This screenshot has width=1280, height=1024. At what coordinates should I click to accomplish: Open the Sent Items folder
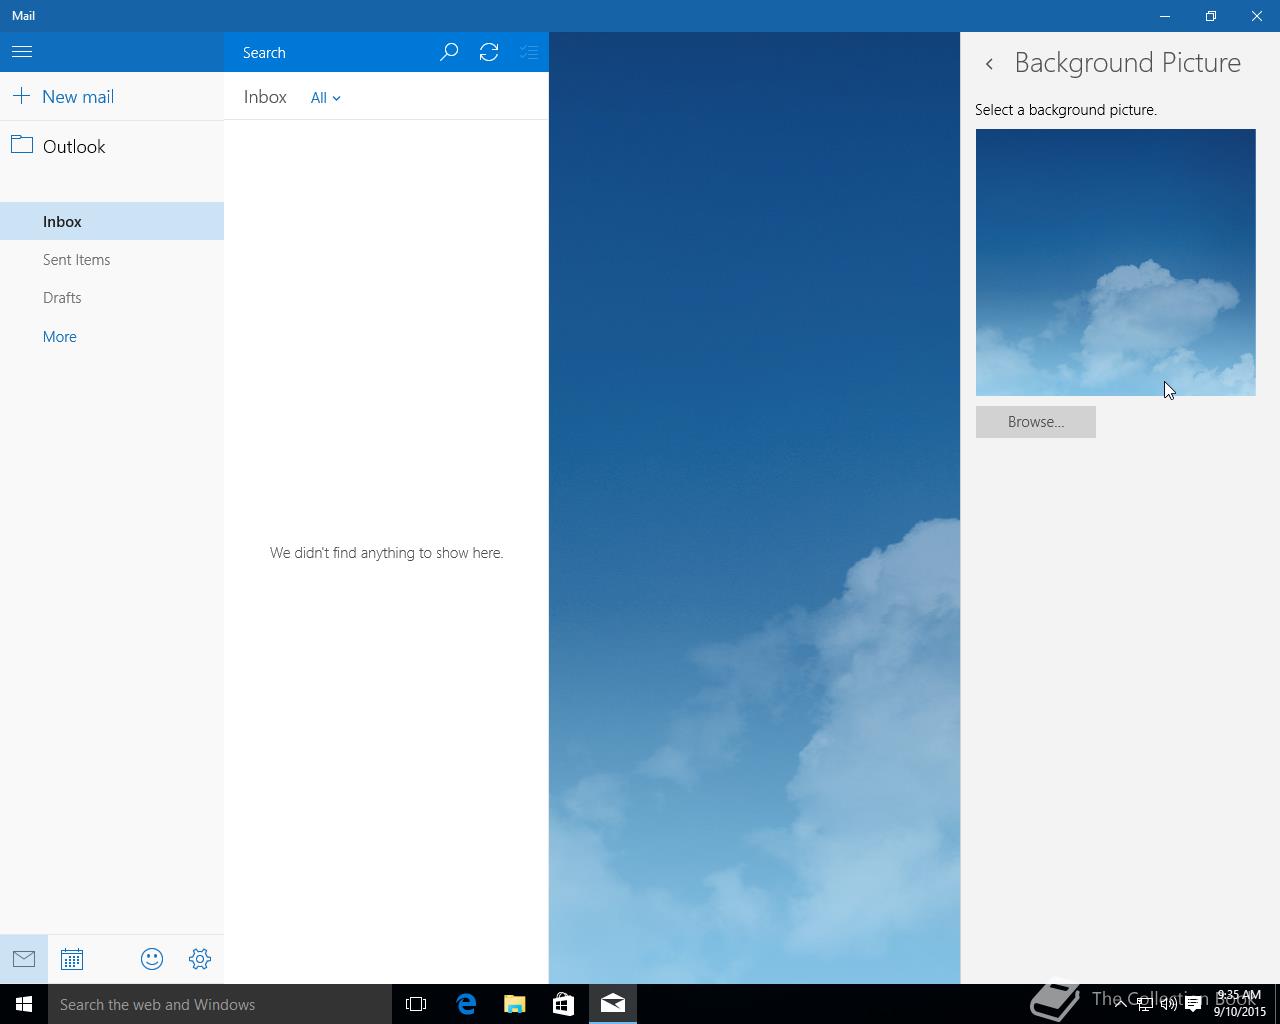tap(112, 260)
